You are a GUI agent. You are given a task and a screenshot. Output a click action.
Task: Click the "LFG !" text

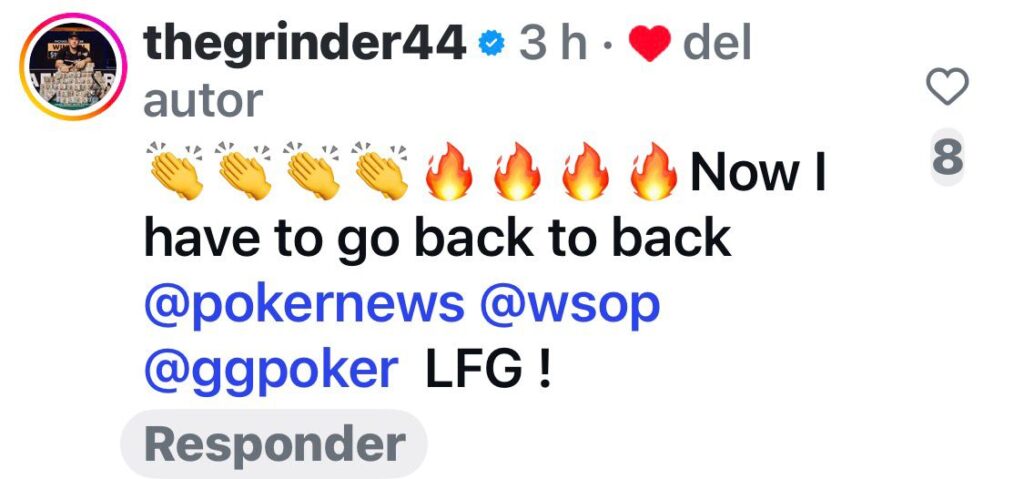point(489,368)
